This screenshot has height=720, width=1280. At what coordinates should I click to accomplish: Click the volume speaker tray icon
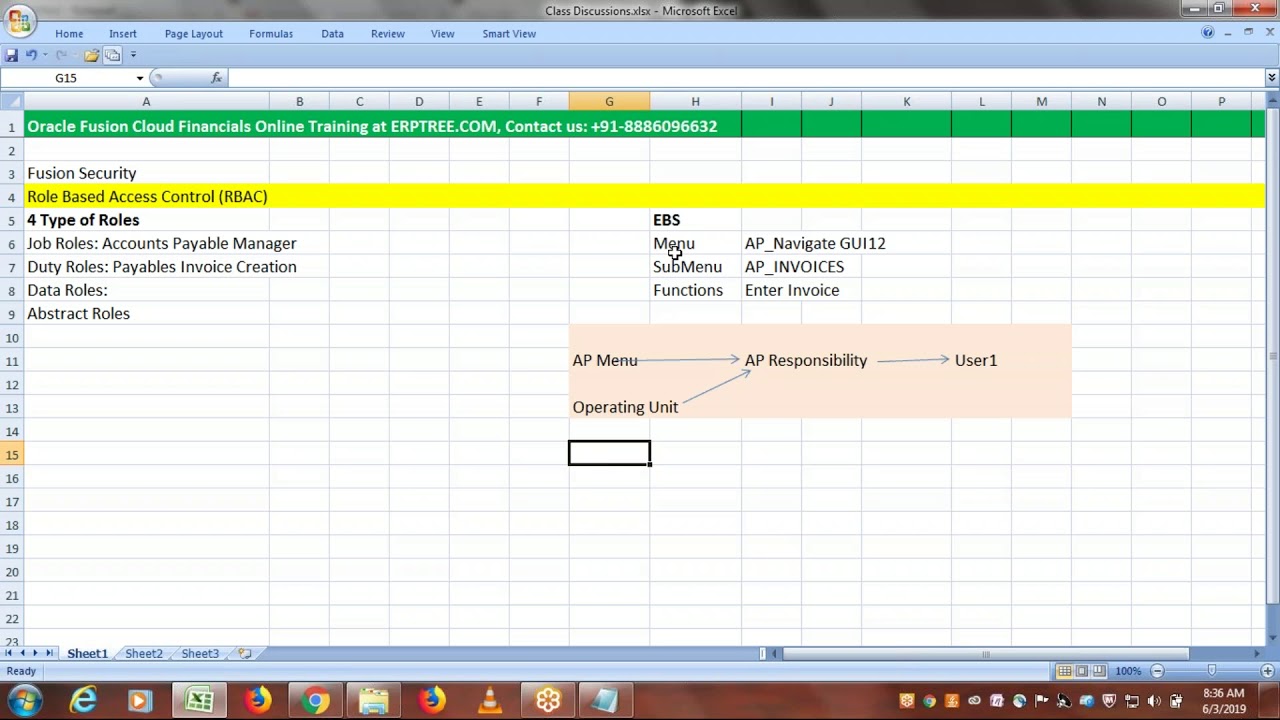pos(1154,701)
